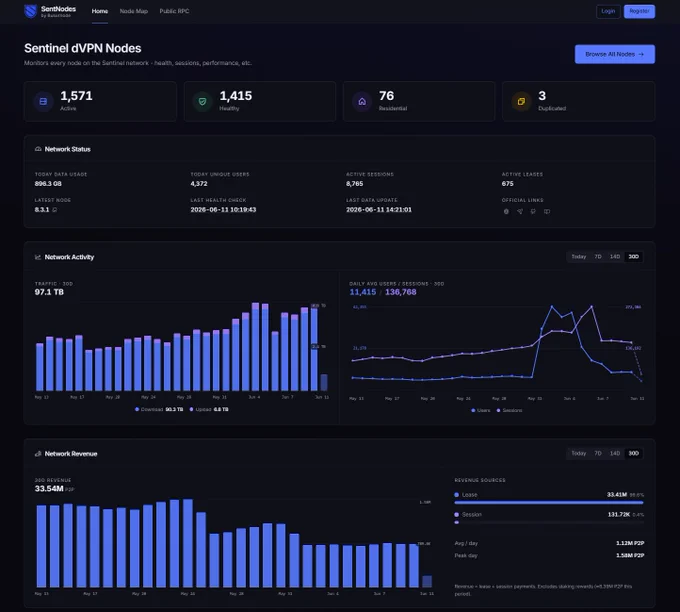This screenshot has height=612, width=680.
Task: Click the Active nodes server icon
Action: coord(43,101)
